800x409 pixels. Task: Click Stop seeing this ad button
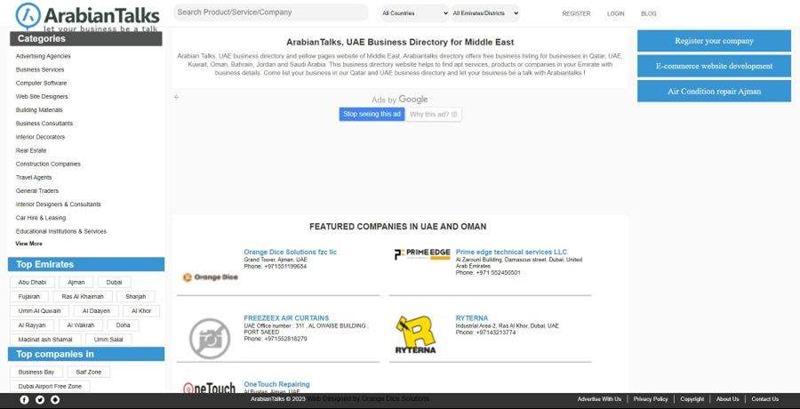[x=372, y=114]
